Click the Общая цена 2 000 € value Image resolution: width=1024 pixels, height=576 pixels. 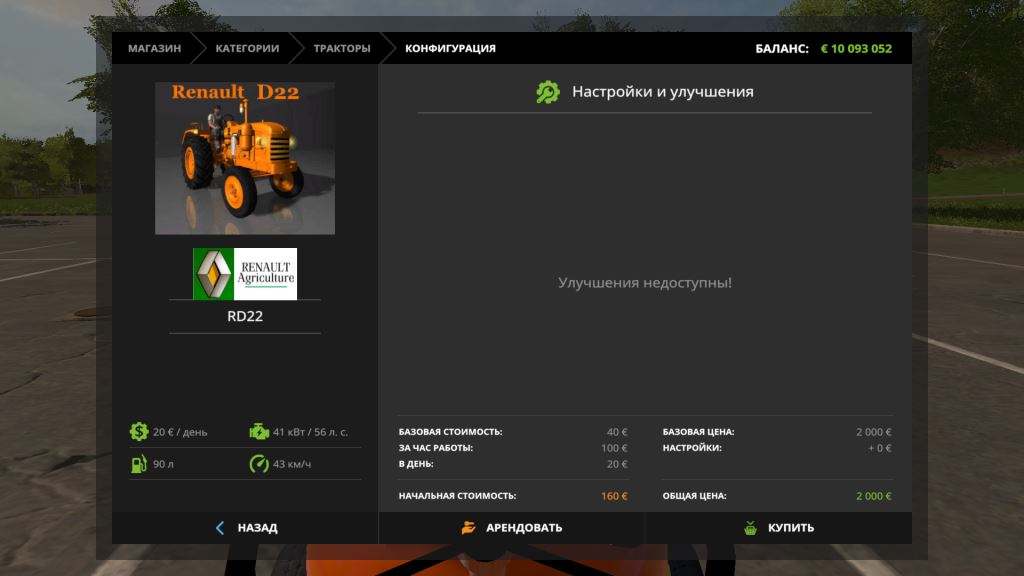(873, 496)
